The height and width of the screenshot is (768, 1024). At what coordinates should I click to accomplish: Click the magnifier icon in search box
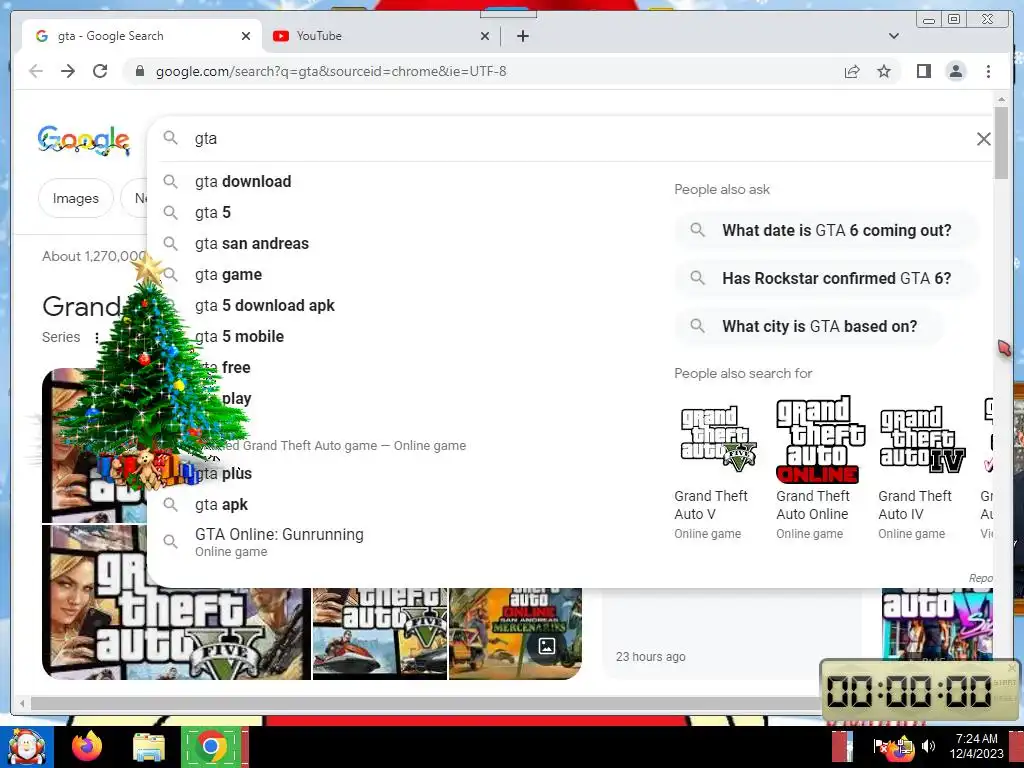pos(170,138)
